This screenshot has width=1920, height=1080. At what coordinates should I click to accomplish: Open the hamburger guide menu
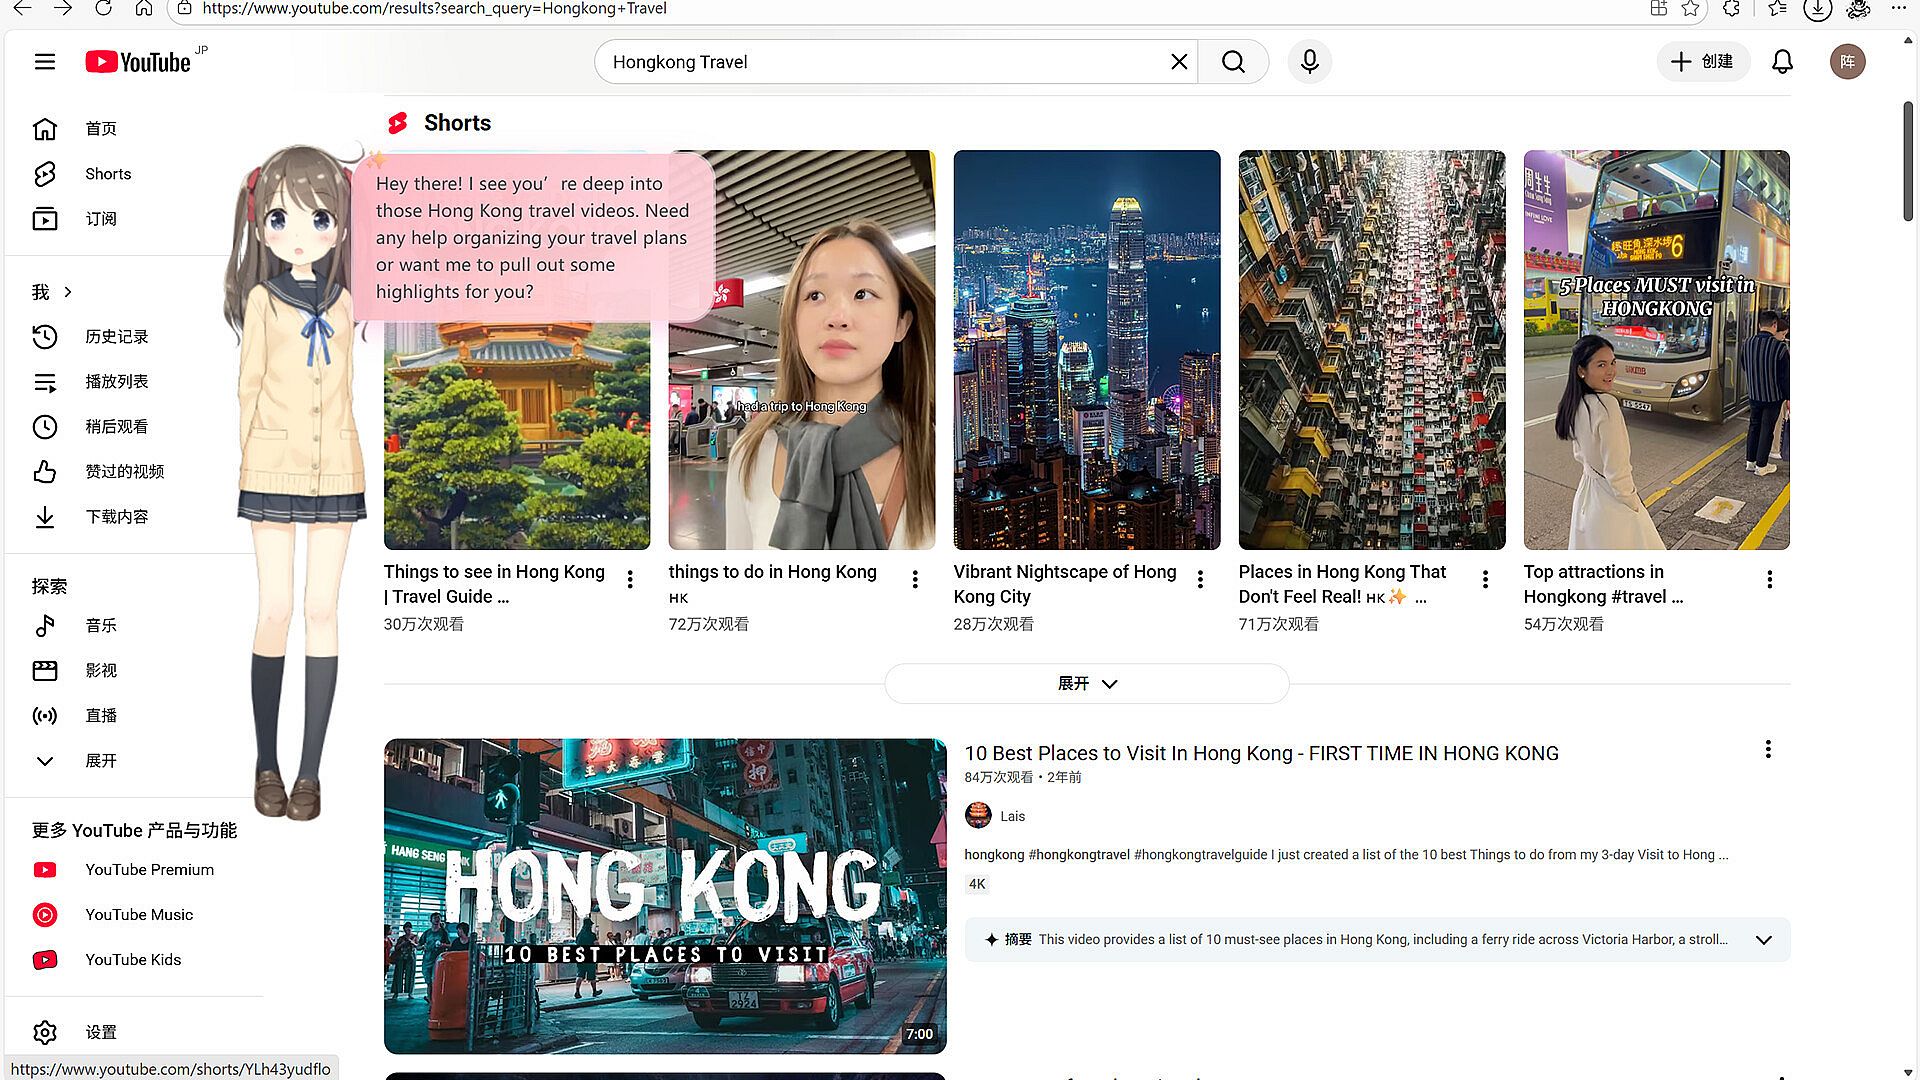point(45,62)
